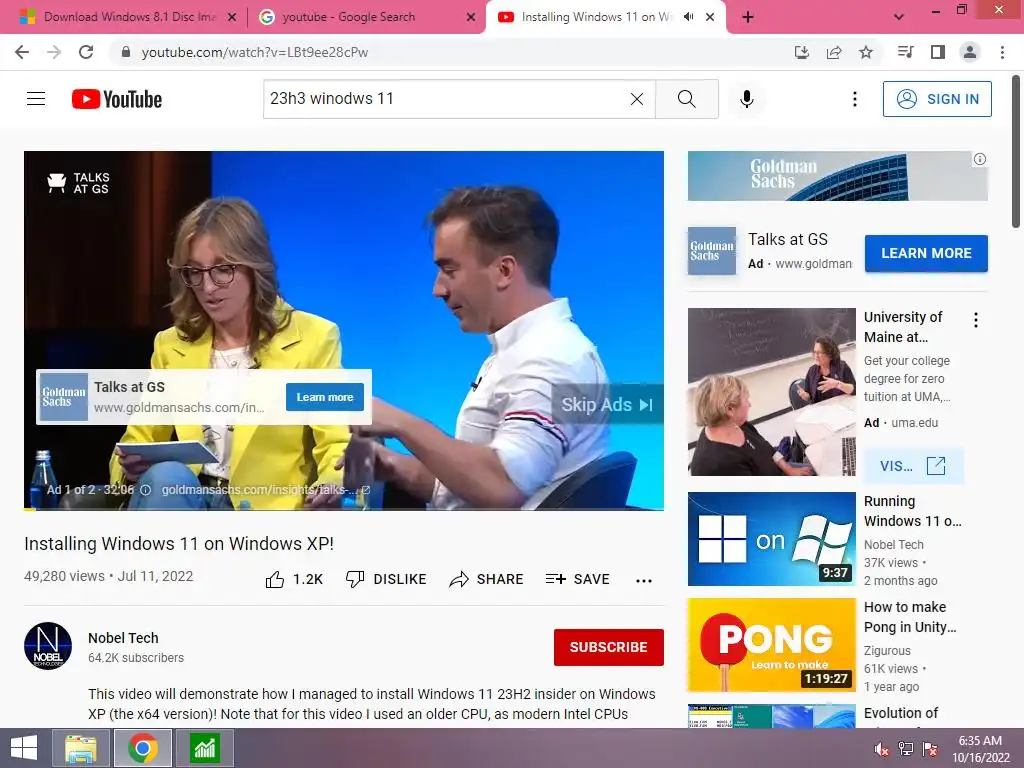Go to YouTube home via logo
The image size is (1024, 768).
[117, 99]
